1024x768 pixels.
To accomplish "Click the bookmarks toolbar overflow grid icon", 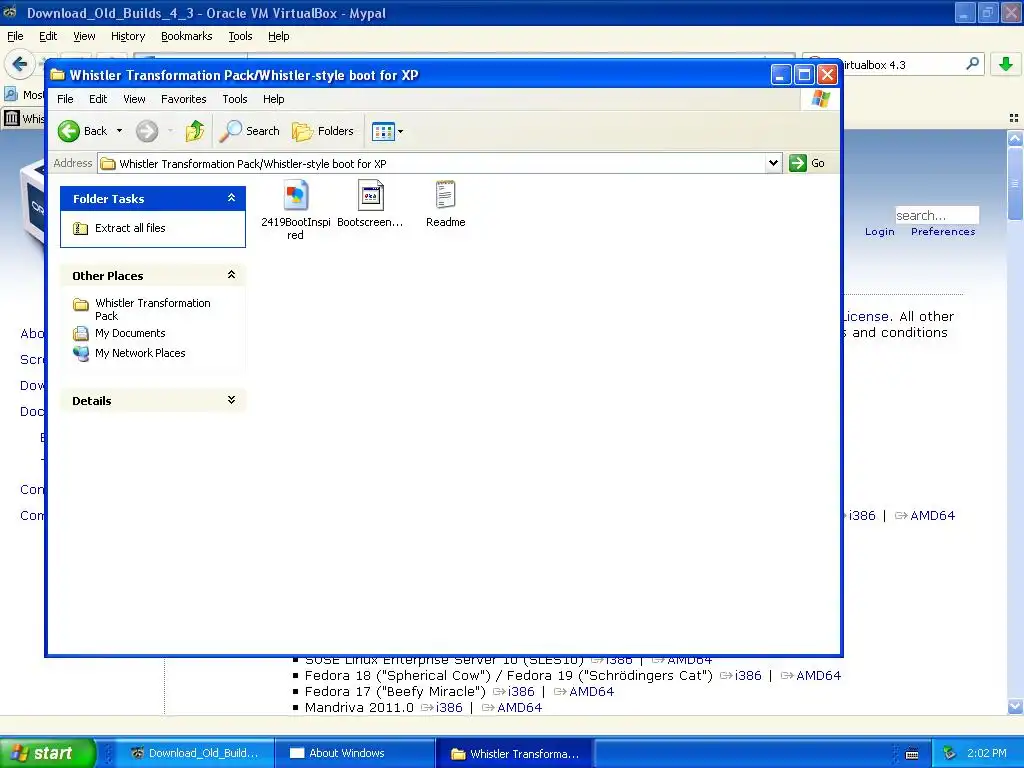I will pos(1014,118).
